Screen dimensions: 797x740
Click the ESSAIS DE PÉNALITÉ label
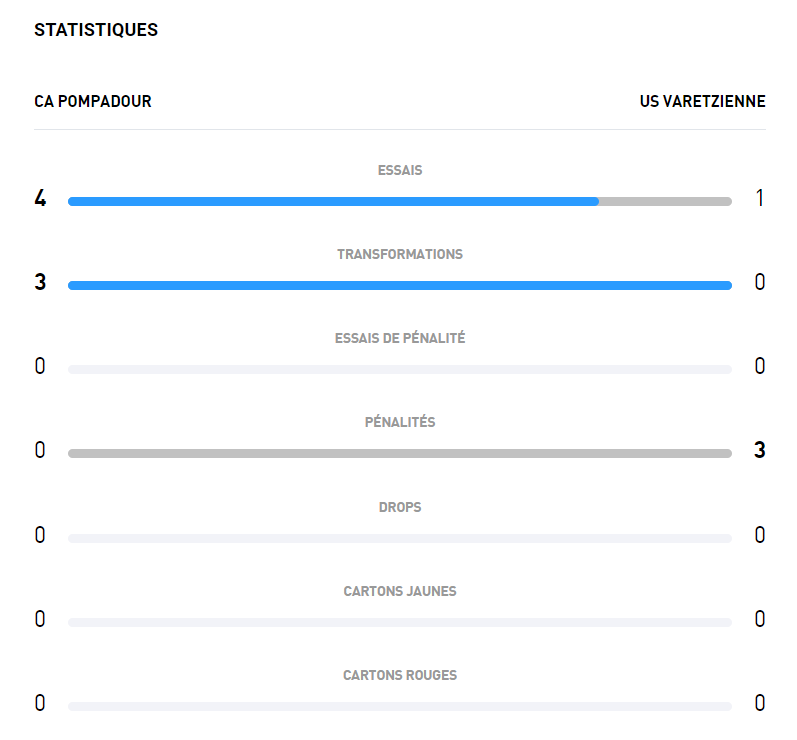point(400,338)
